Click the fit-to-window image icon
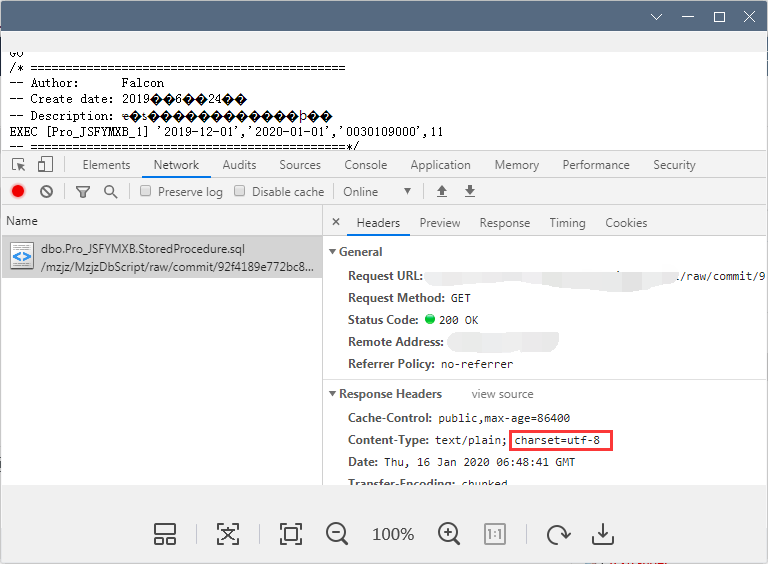Screen dimensions: 768x564 228,534
